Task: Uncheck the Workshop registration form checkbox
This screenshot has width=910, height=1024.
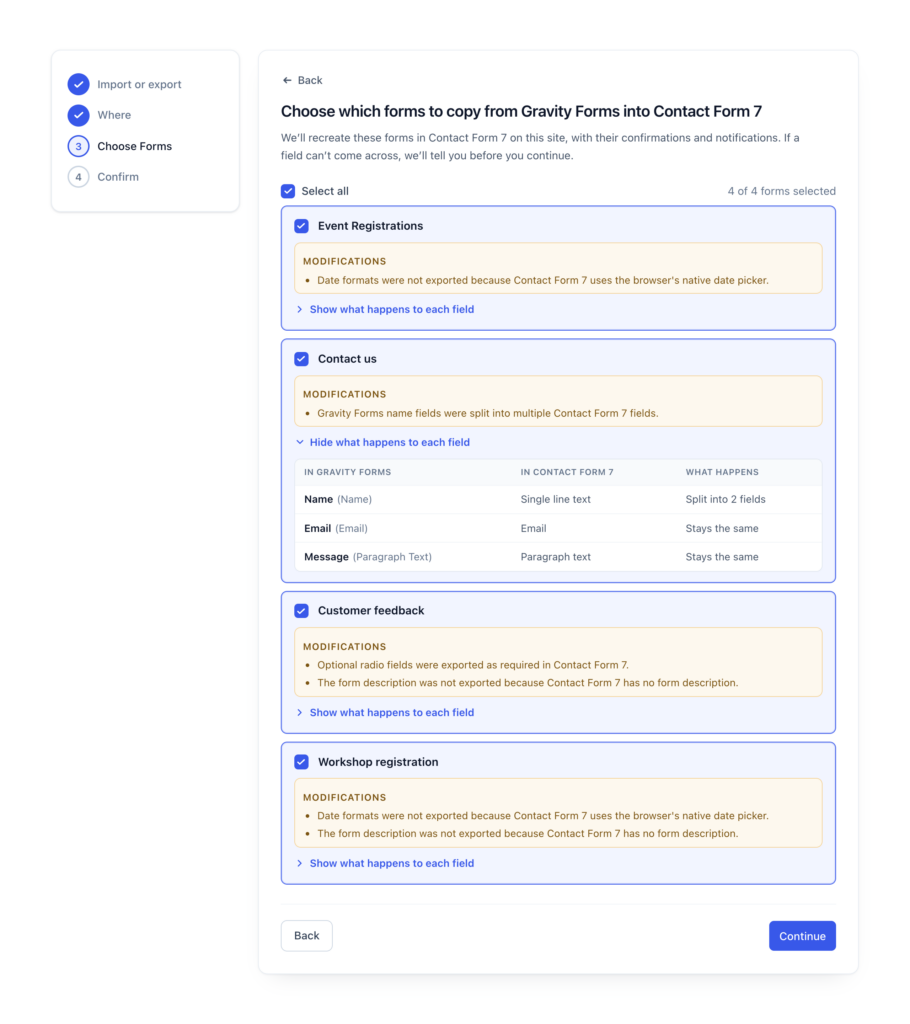Action: click(x=301, y=762)
